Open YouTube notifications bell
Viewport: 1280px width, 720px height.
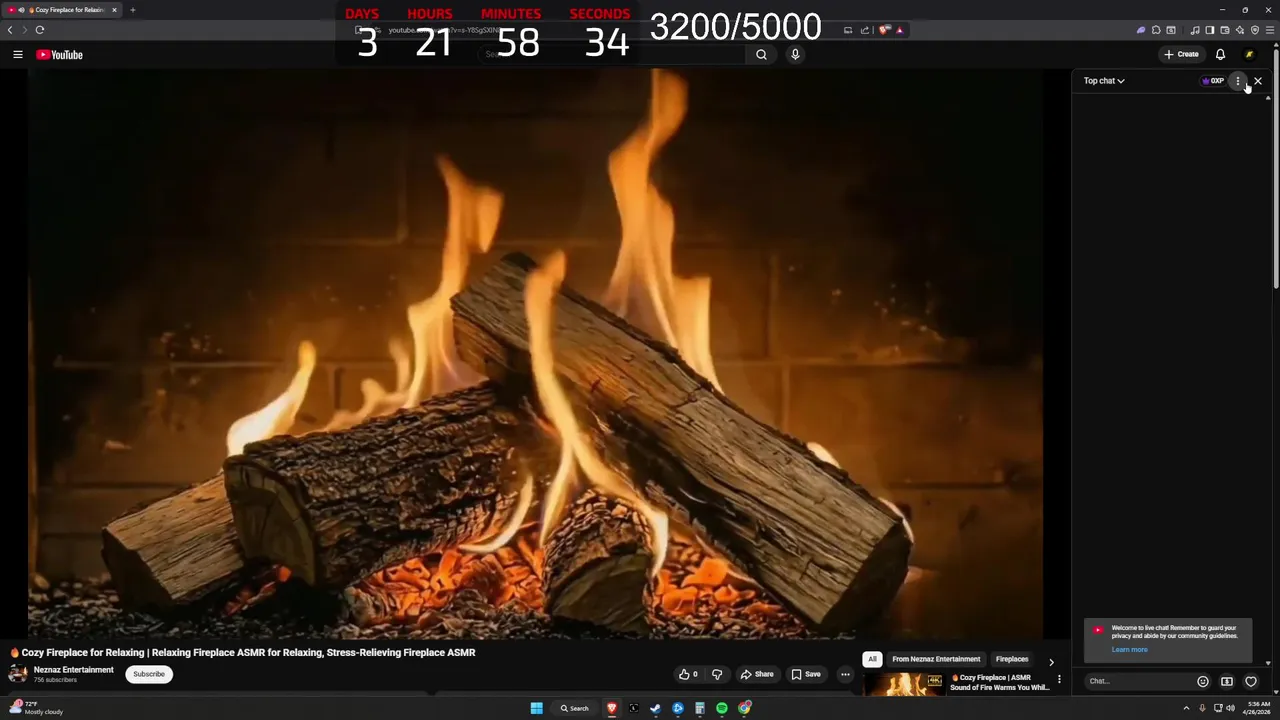(x=1220, y=55)
